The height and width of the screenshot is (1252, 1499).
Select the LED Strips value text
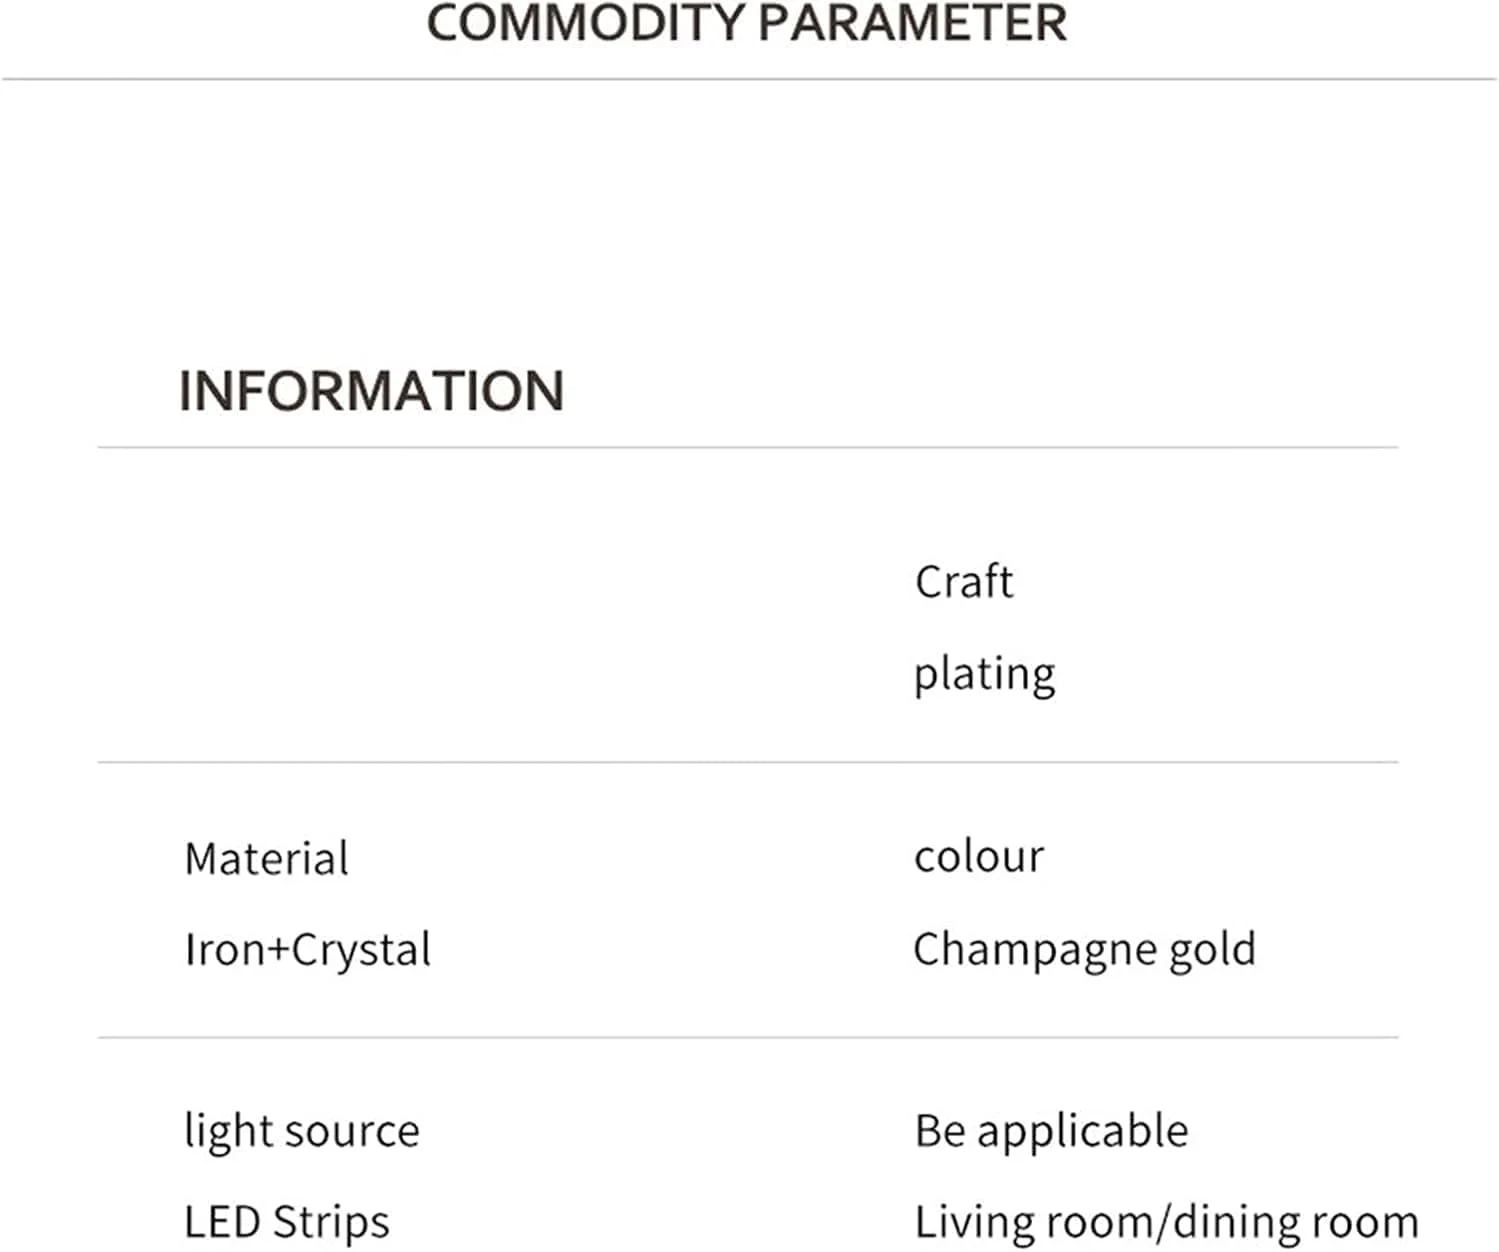(287, 1222)
